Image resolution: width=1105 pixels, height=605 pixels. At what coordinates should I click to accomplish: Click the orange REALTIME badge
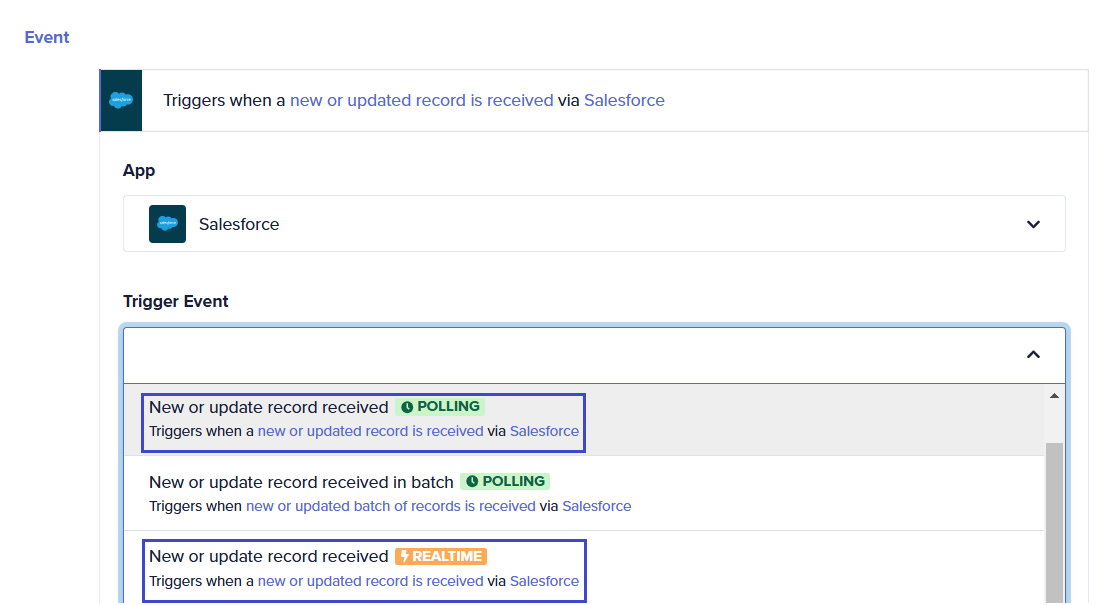click(441, 556)
